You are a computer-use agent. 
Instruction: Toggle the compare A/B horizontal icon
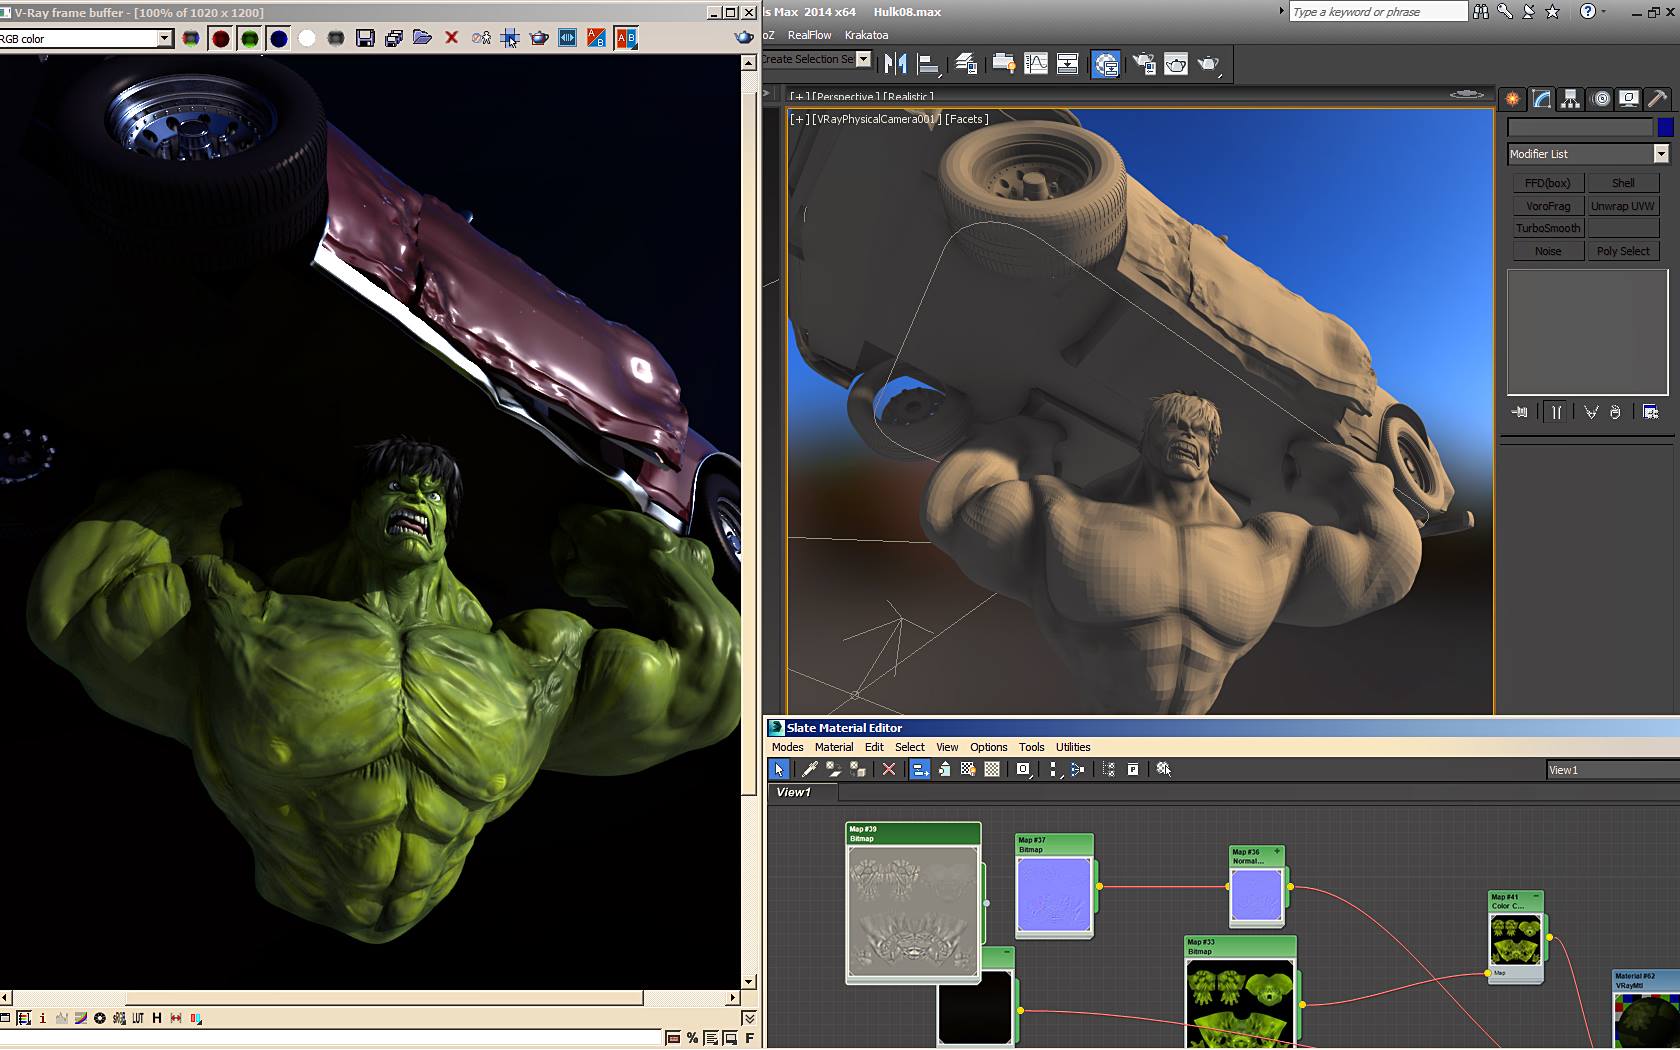coord(568,38)
